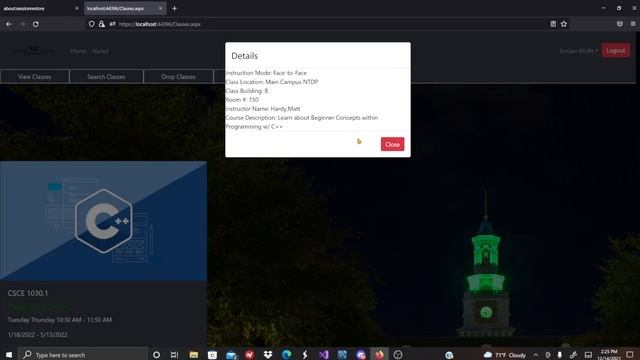The image size is (640, 360).
Task: Switch to the View Classes tab
Action: pos(35,77)
